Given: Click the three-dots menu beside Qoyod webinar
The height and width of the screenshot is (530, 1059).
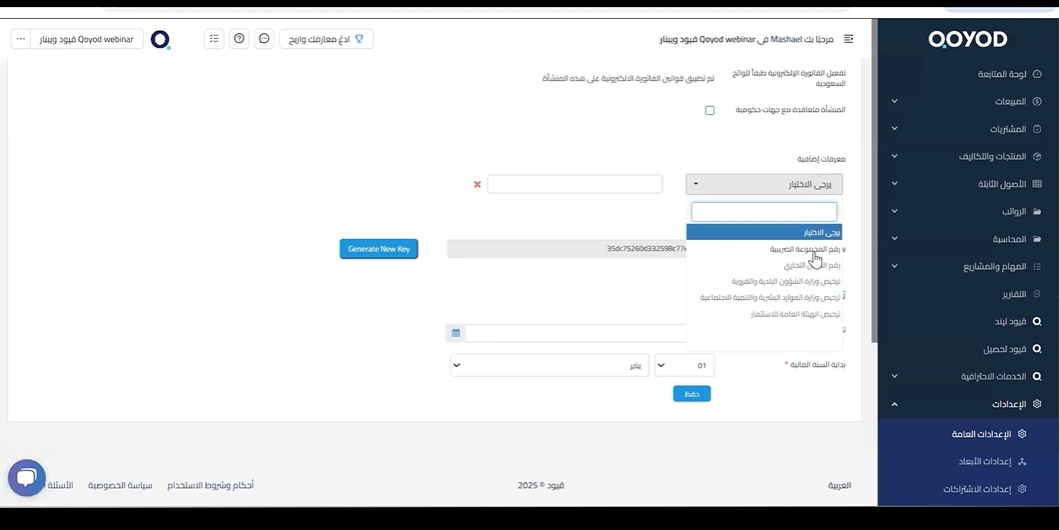Looking at the screenshot, I should point(21,39).
